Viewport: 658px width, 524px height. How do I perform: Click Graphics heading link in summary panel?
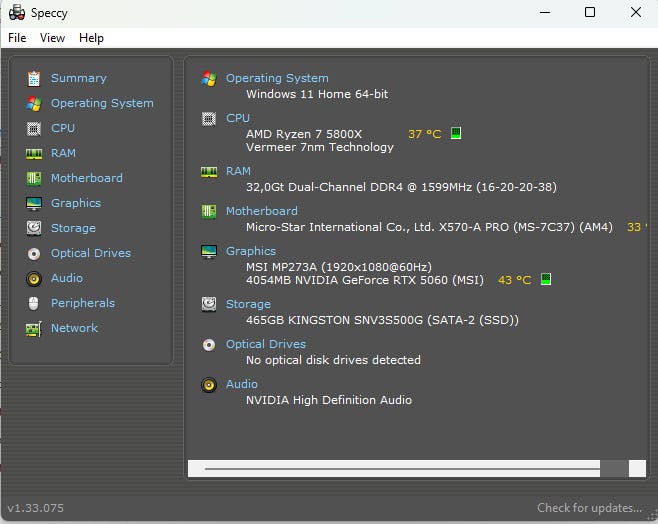coord(251,251)
